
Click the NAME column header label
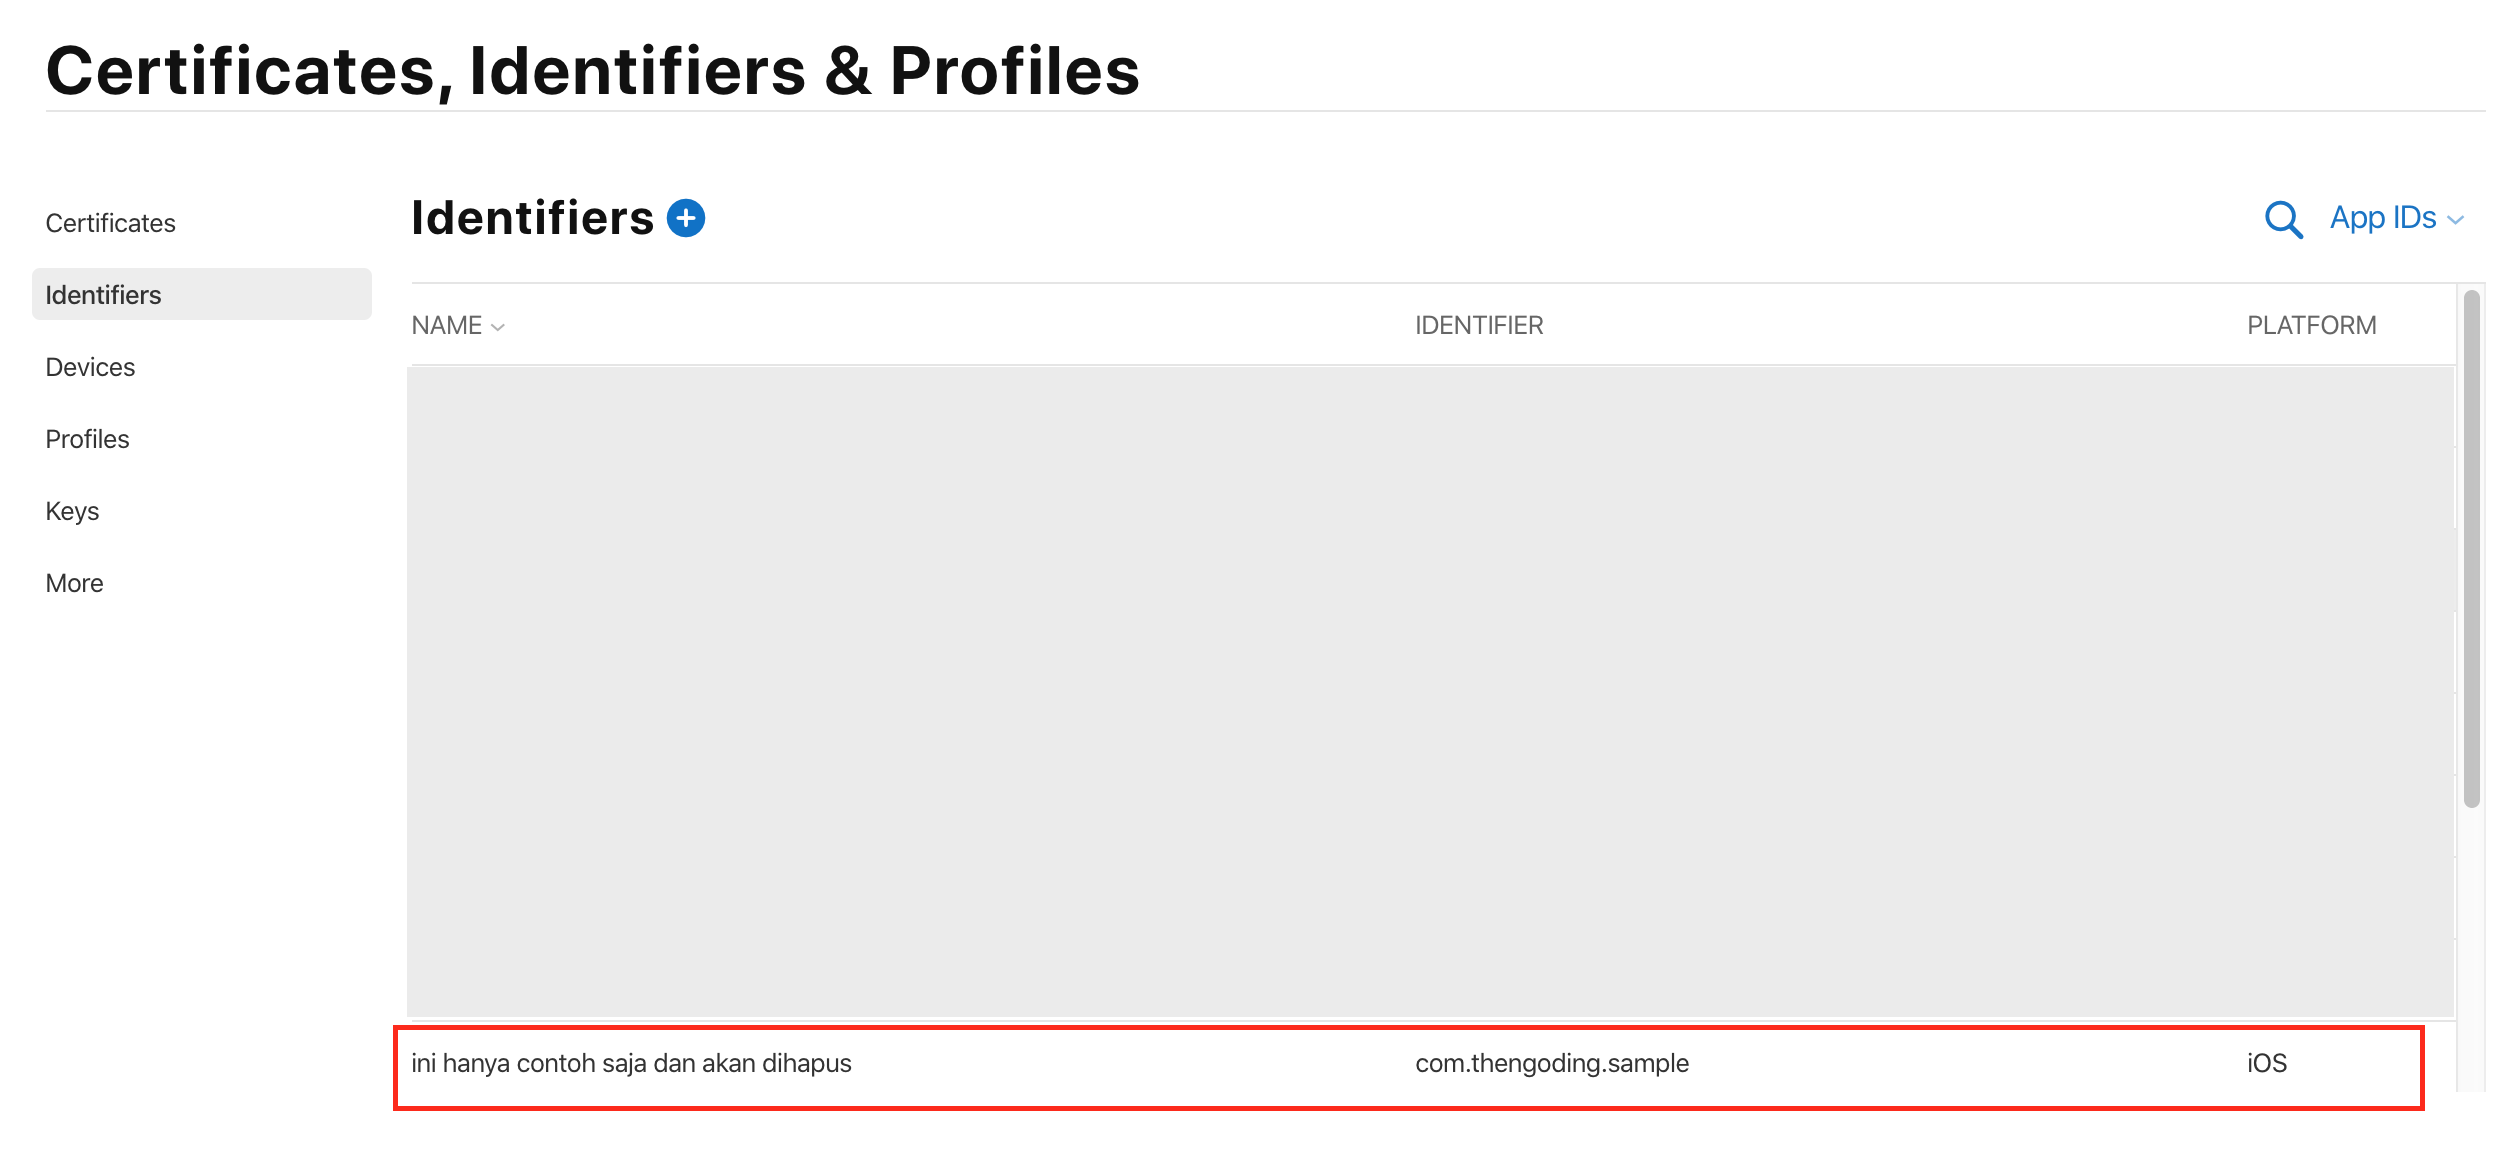tap(446, 325)
